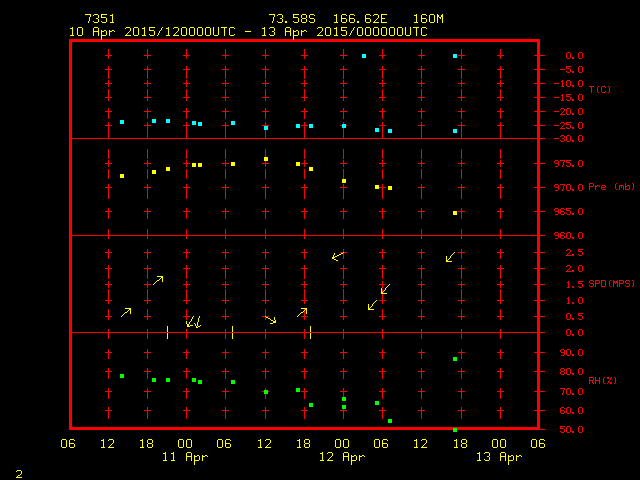Viewport: 640px width, 480px height.
Task: Select the lowest yellow pressure point near 965
Action: pos(455,213)
